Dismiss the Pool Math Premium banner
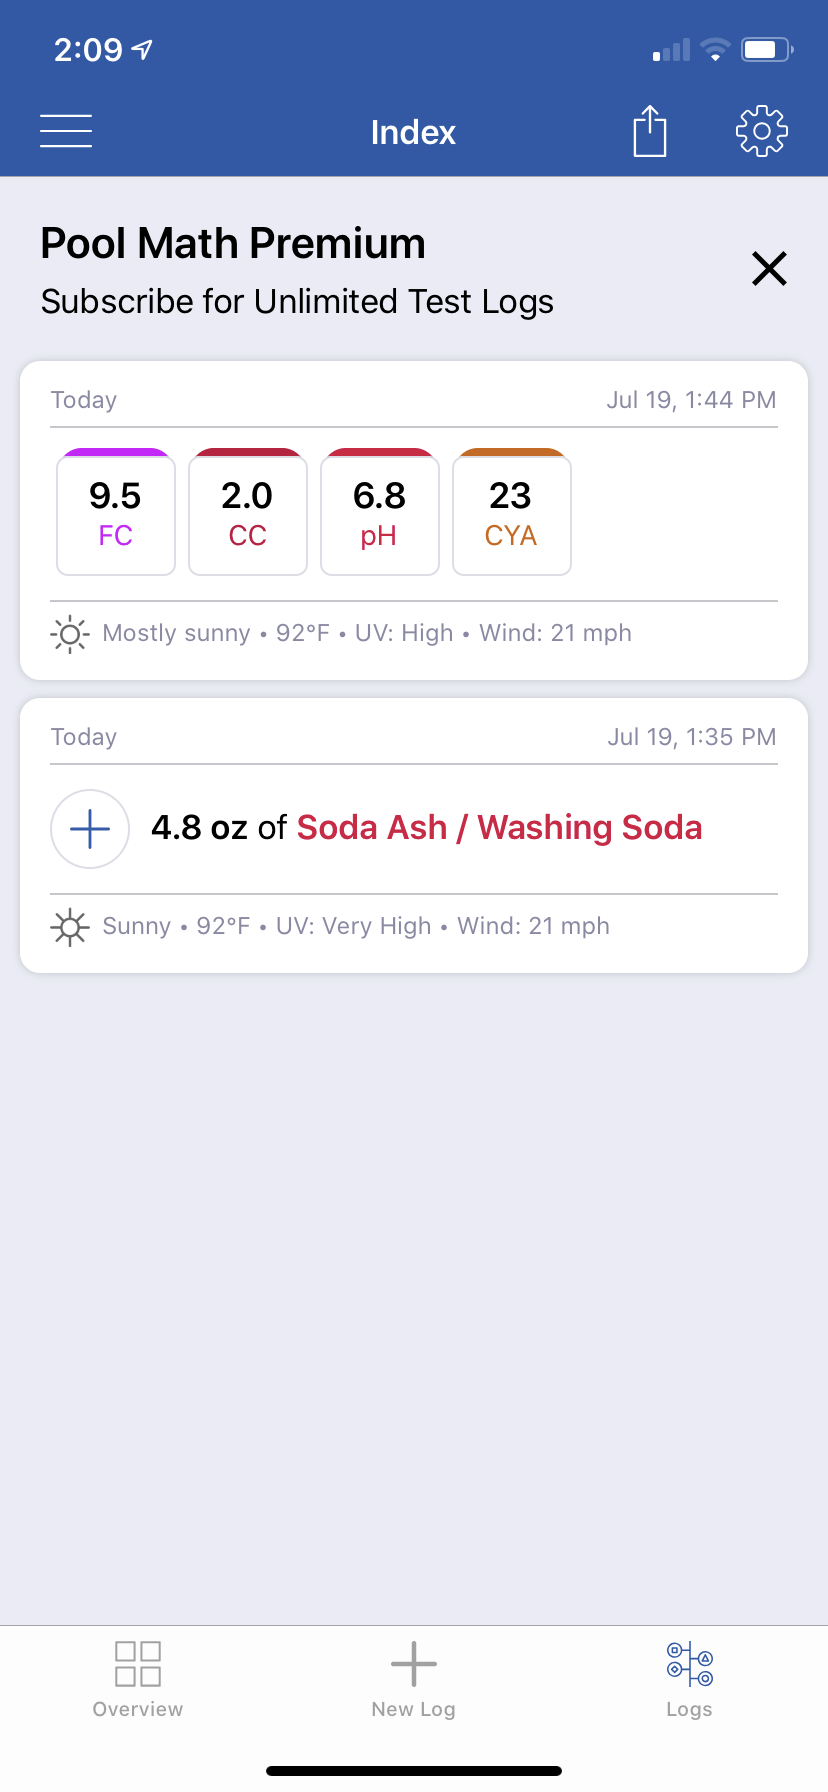Screen dimensions: 828x1792 [769, 268]
